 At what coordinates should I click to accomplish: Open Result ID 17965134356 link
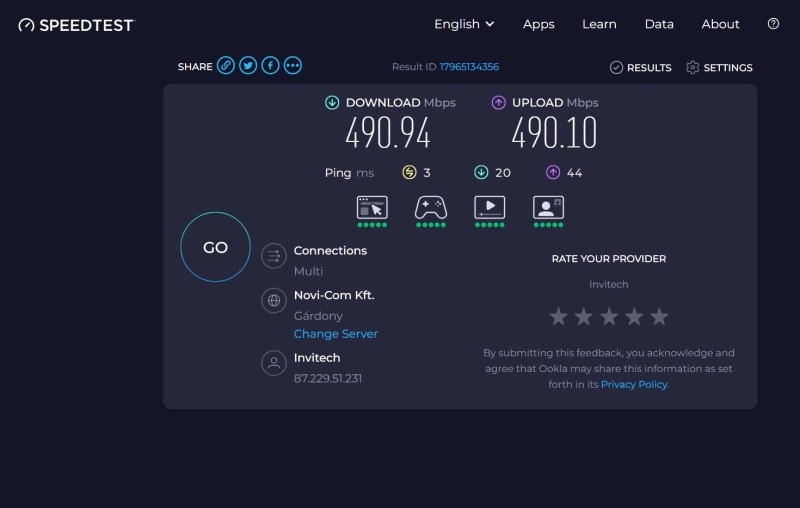tap(469, 67)
